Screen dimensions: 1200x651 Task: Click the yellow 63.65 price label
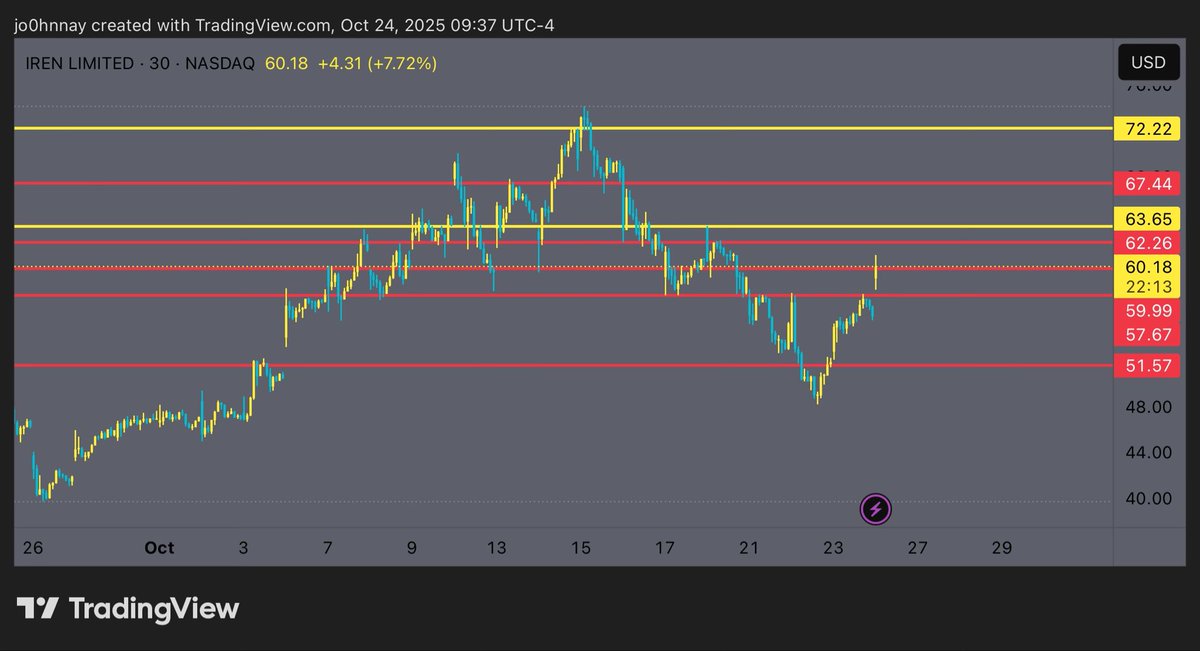click(1147, 219)
